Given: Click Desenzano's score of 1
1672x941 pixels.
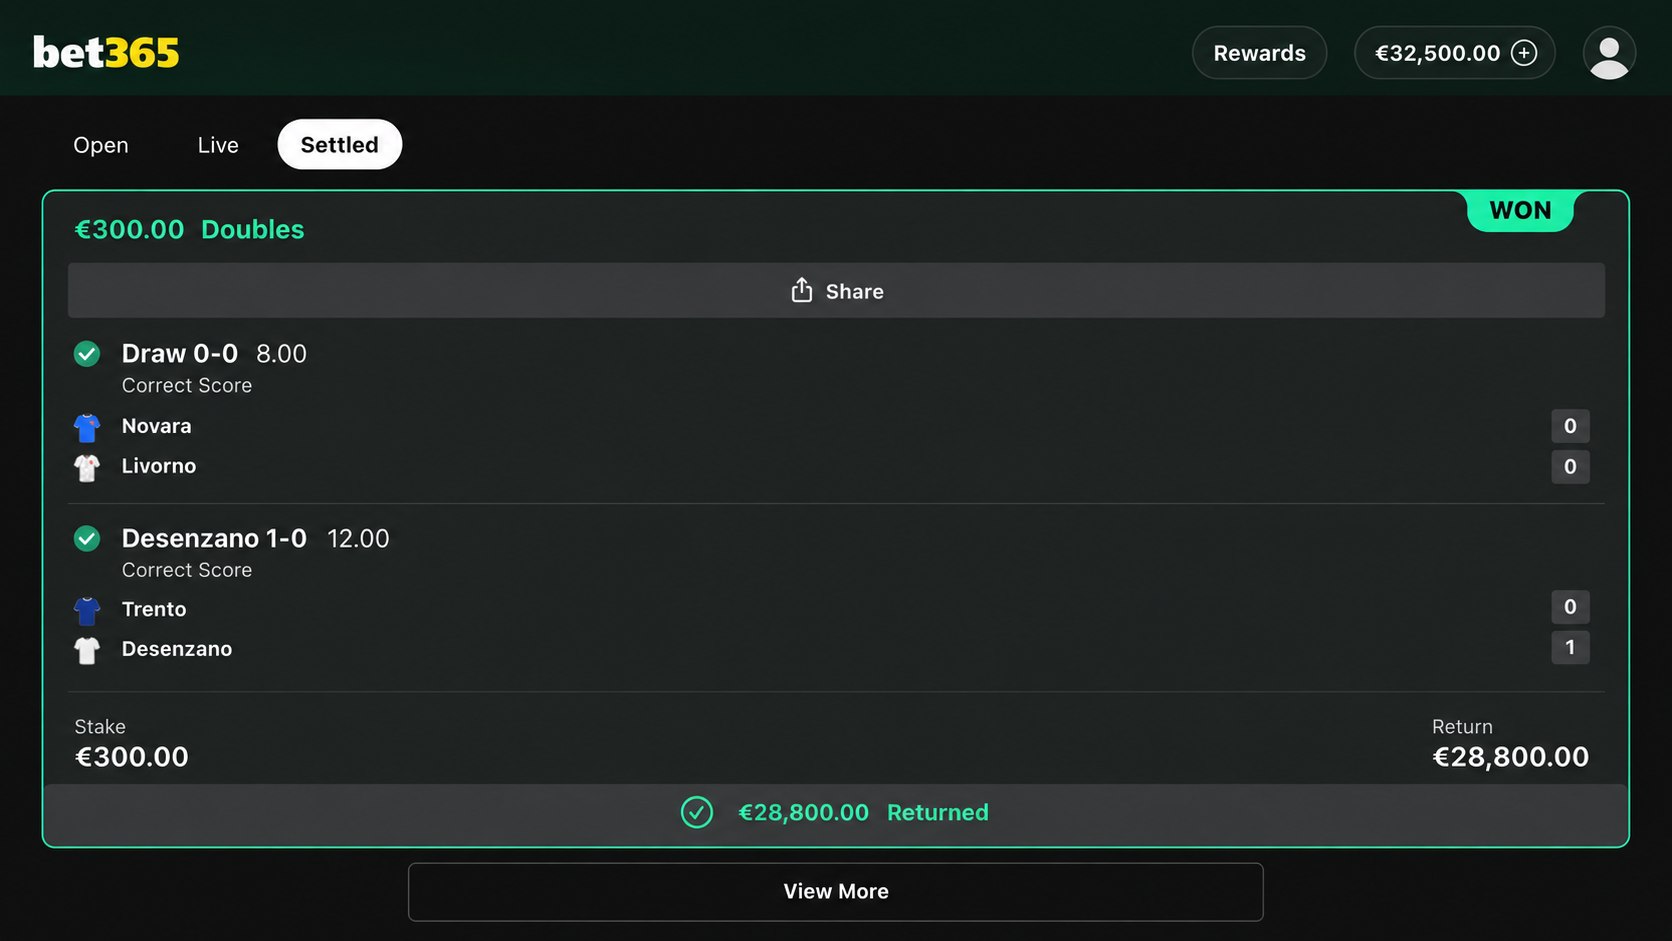Looking at the screenshot, I should click(x=1570, y=647).
